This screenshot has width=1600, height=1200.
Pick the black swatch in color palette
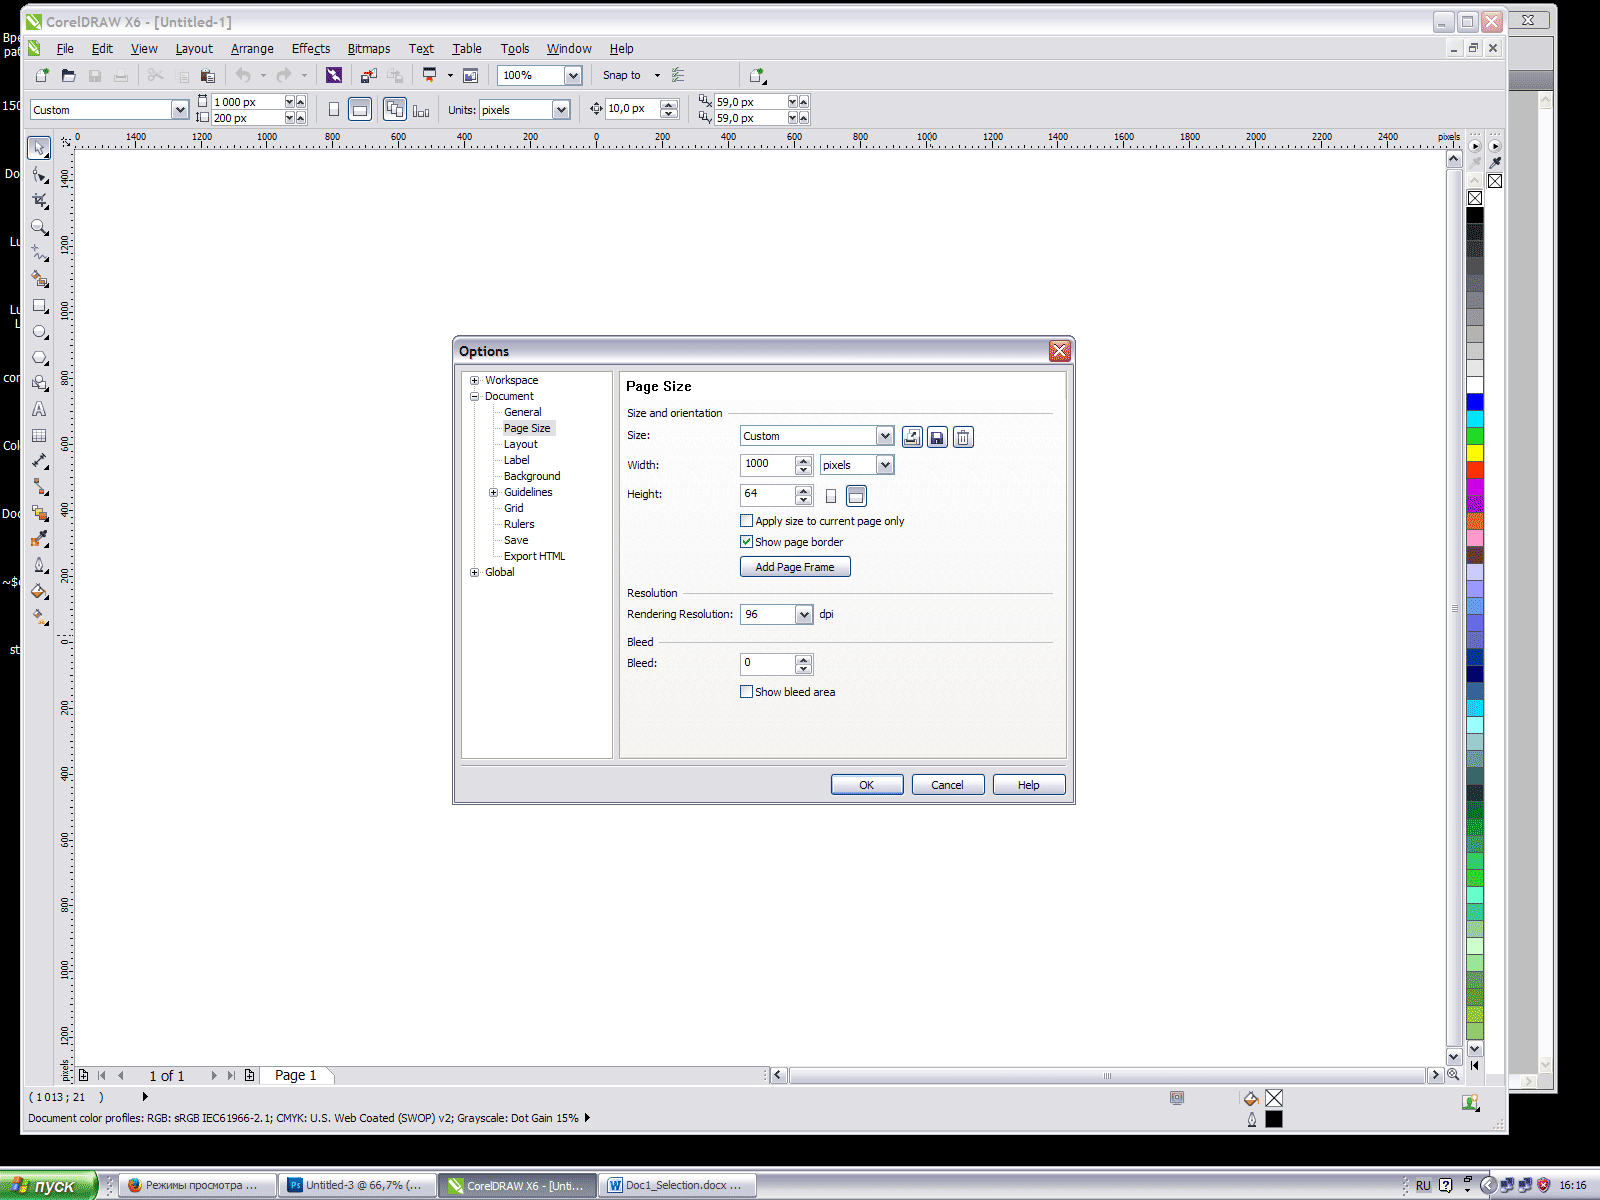pyautogui.click(x=1475, y=215)
